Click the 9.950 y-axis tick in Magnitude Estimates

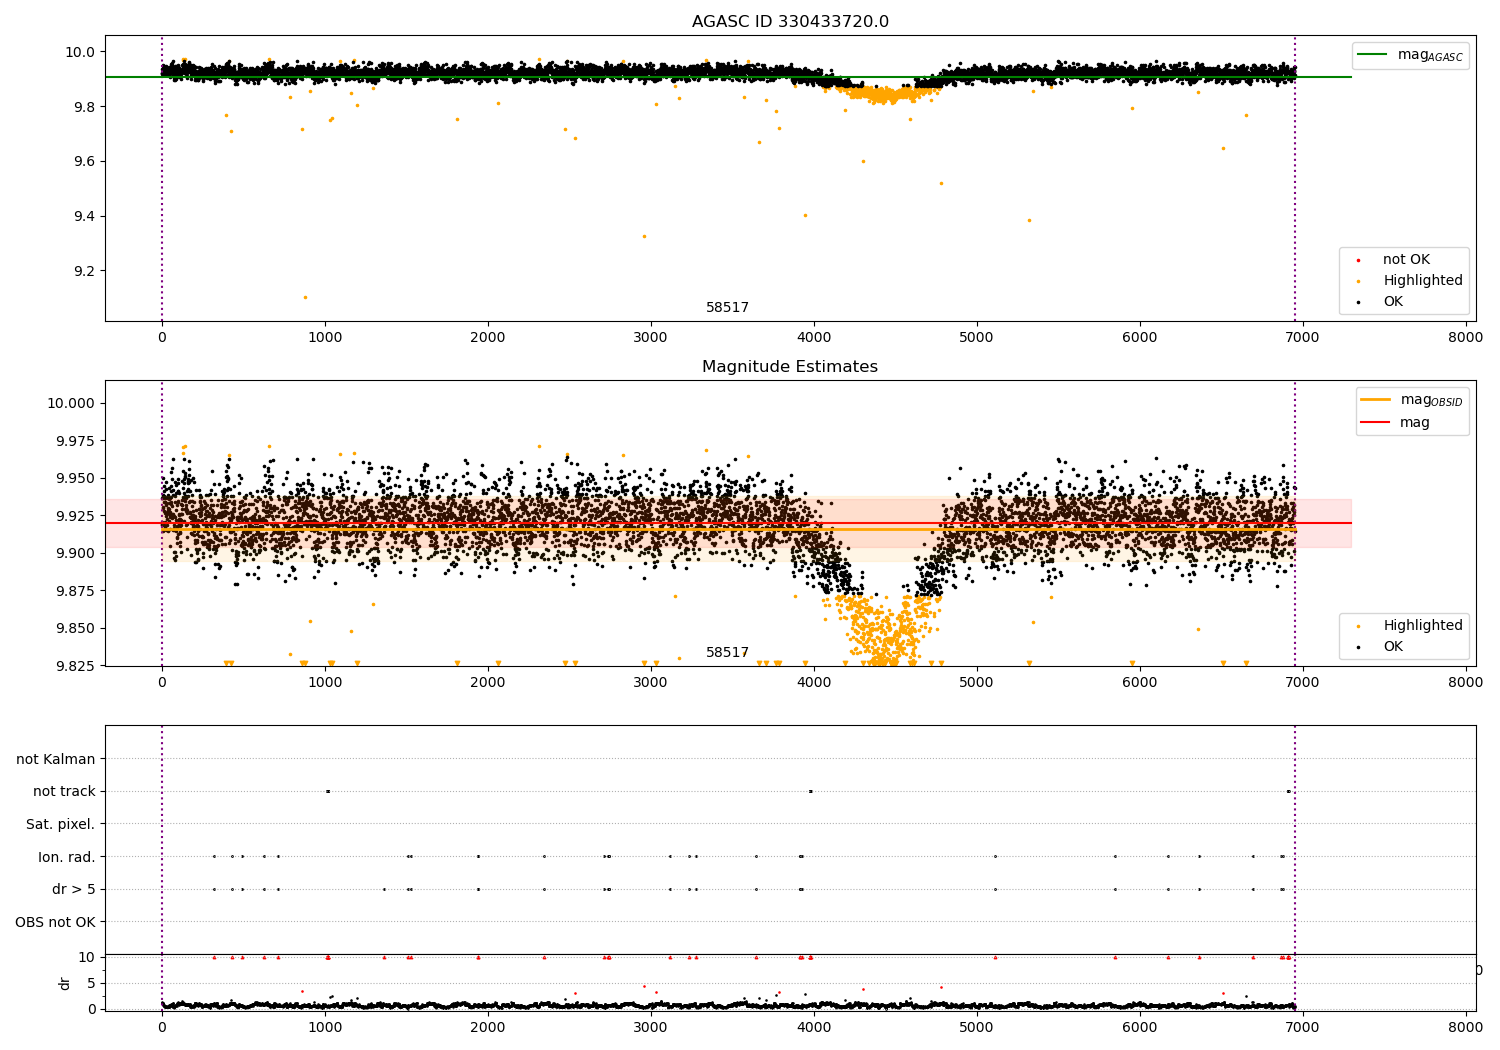click(x=75, y=479)
